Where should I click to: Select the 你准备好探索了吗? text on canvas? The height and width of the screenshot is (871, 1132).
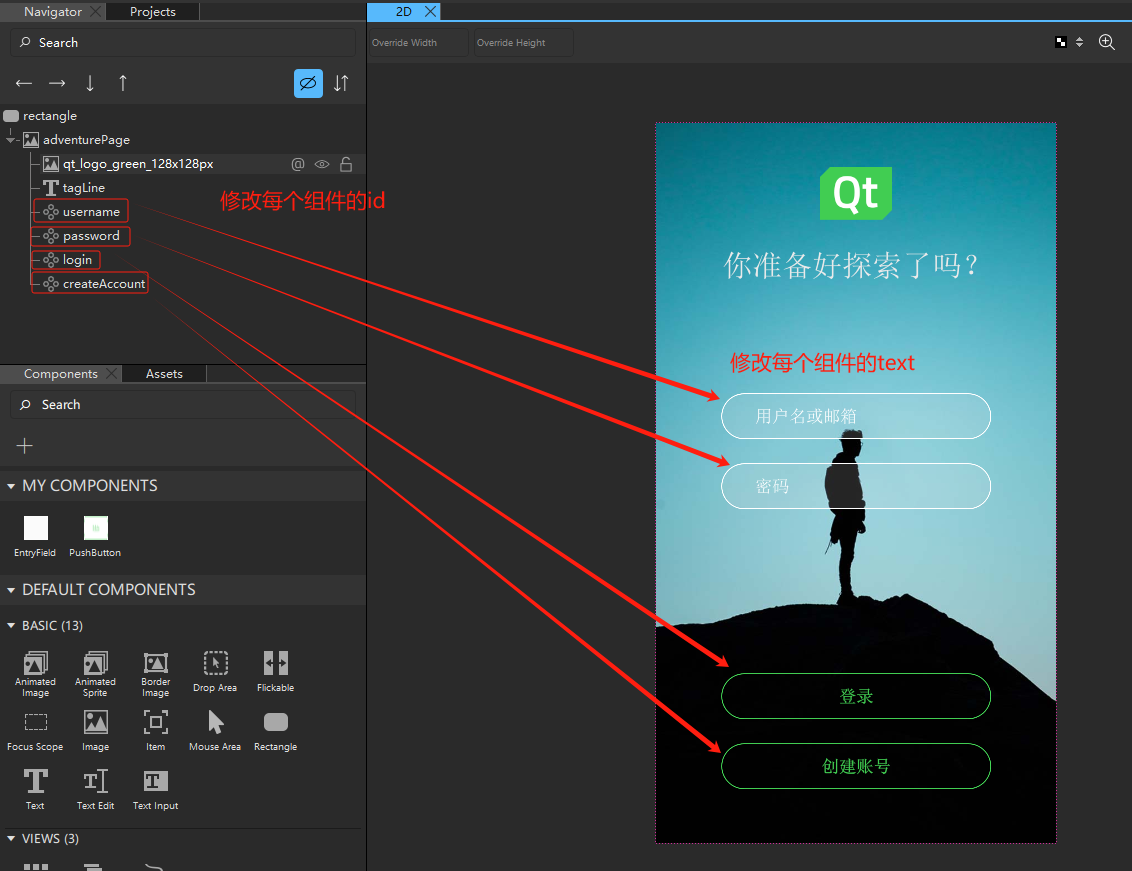[851, 266]
